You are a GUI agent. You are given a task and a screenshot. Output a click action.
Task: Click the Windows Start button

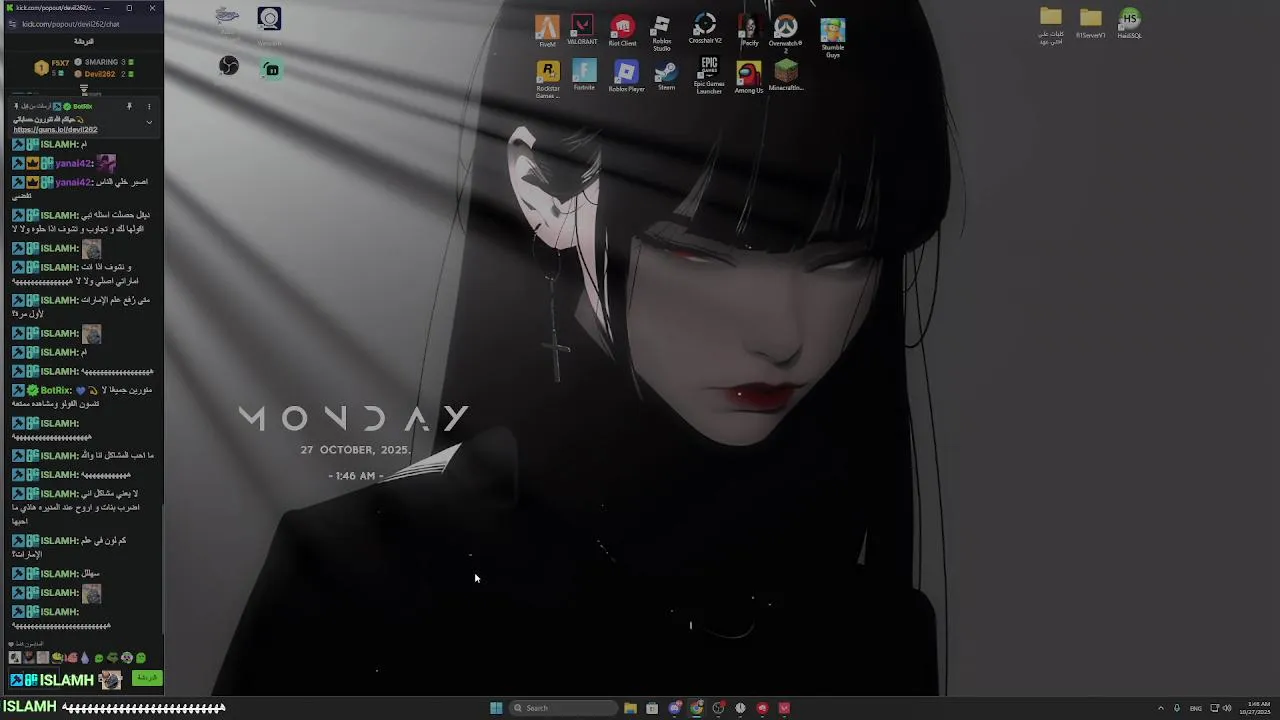click(496, 708)
